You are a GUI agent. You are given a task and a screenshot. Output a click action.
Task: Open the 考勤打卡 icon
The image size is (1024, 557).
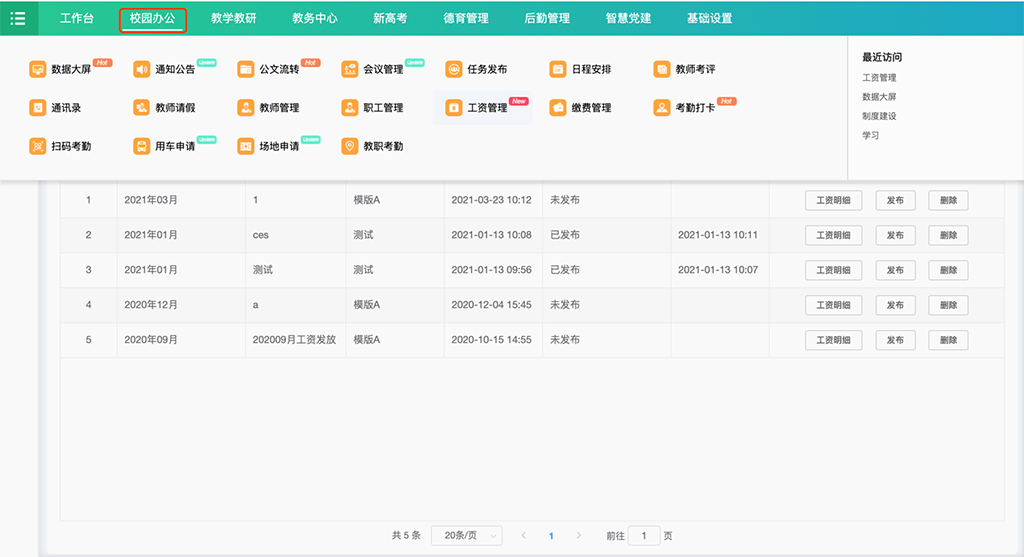[662, 107]
